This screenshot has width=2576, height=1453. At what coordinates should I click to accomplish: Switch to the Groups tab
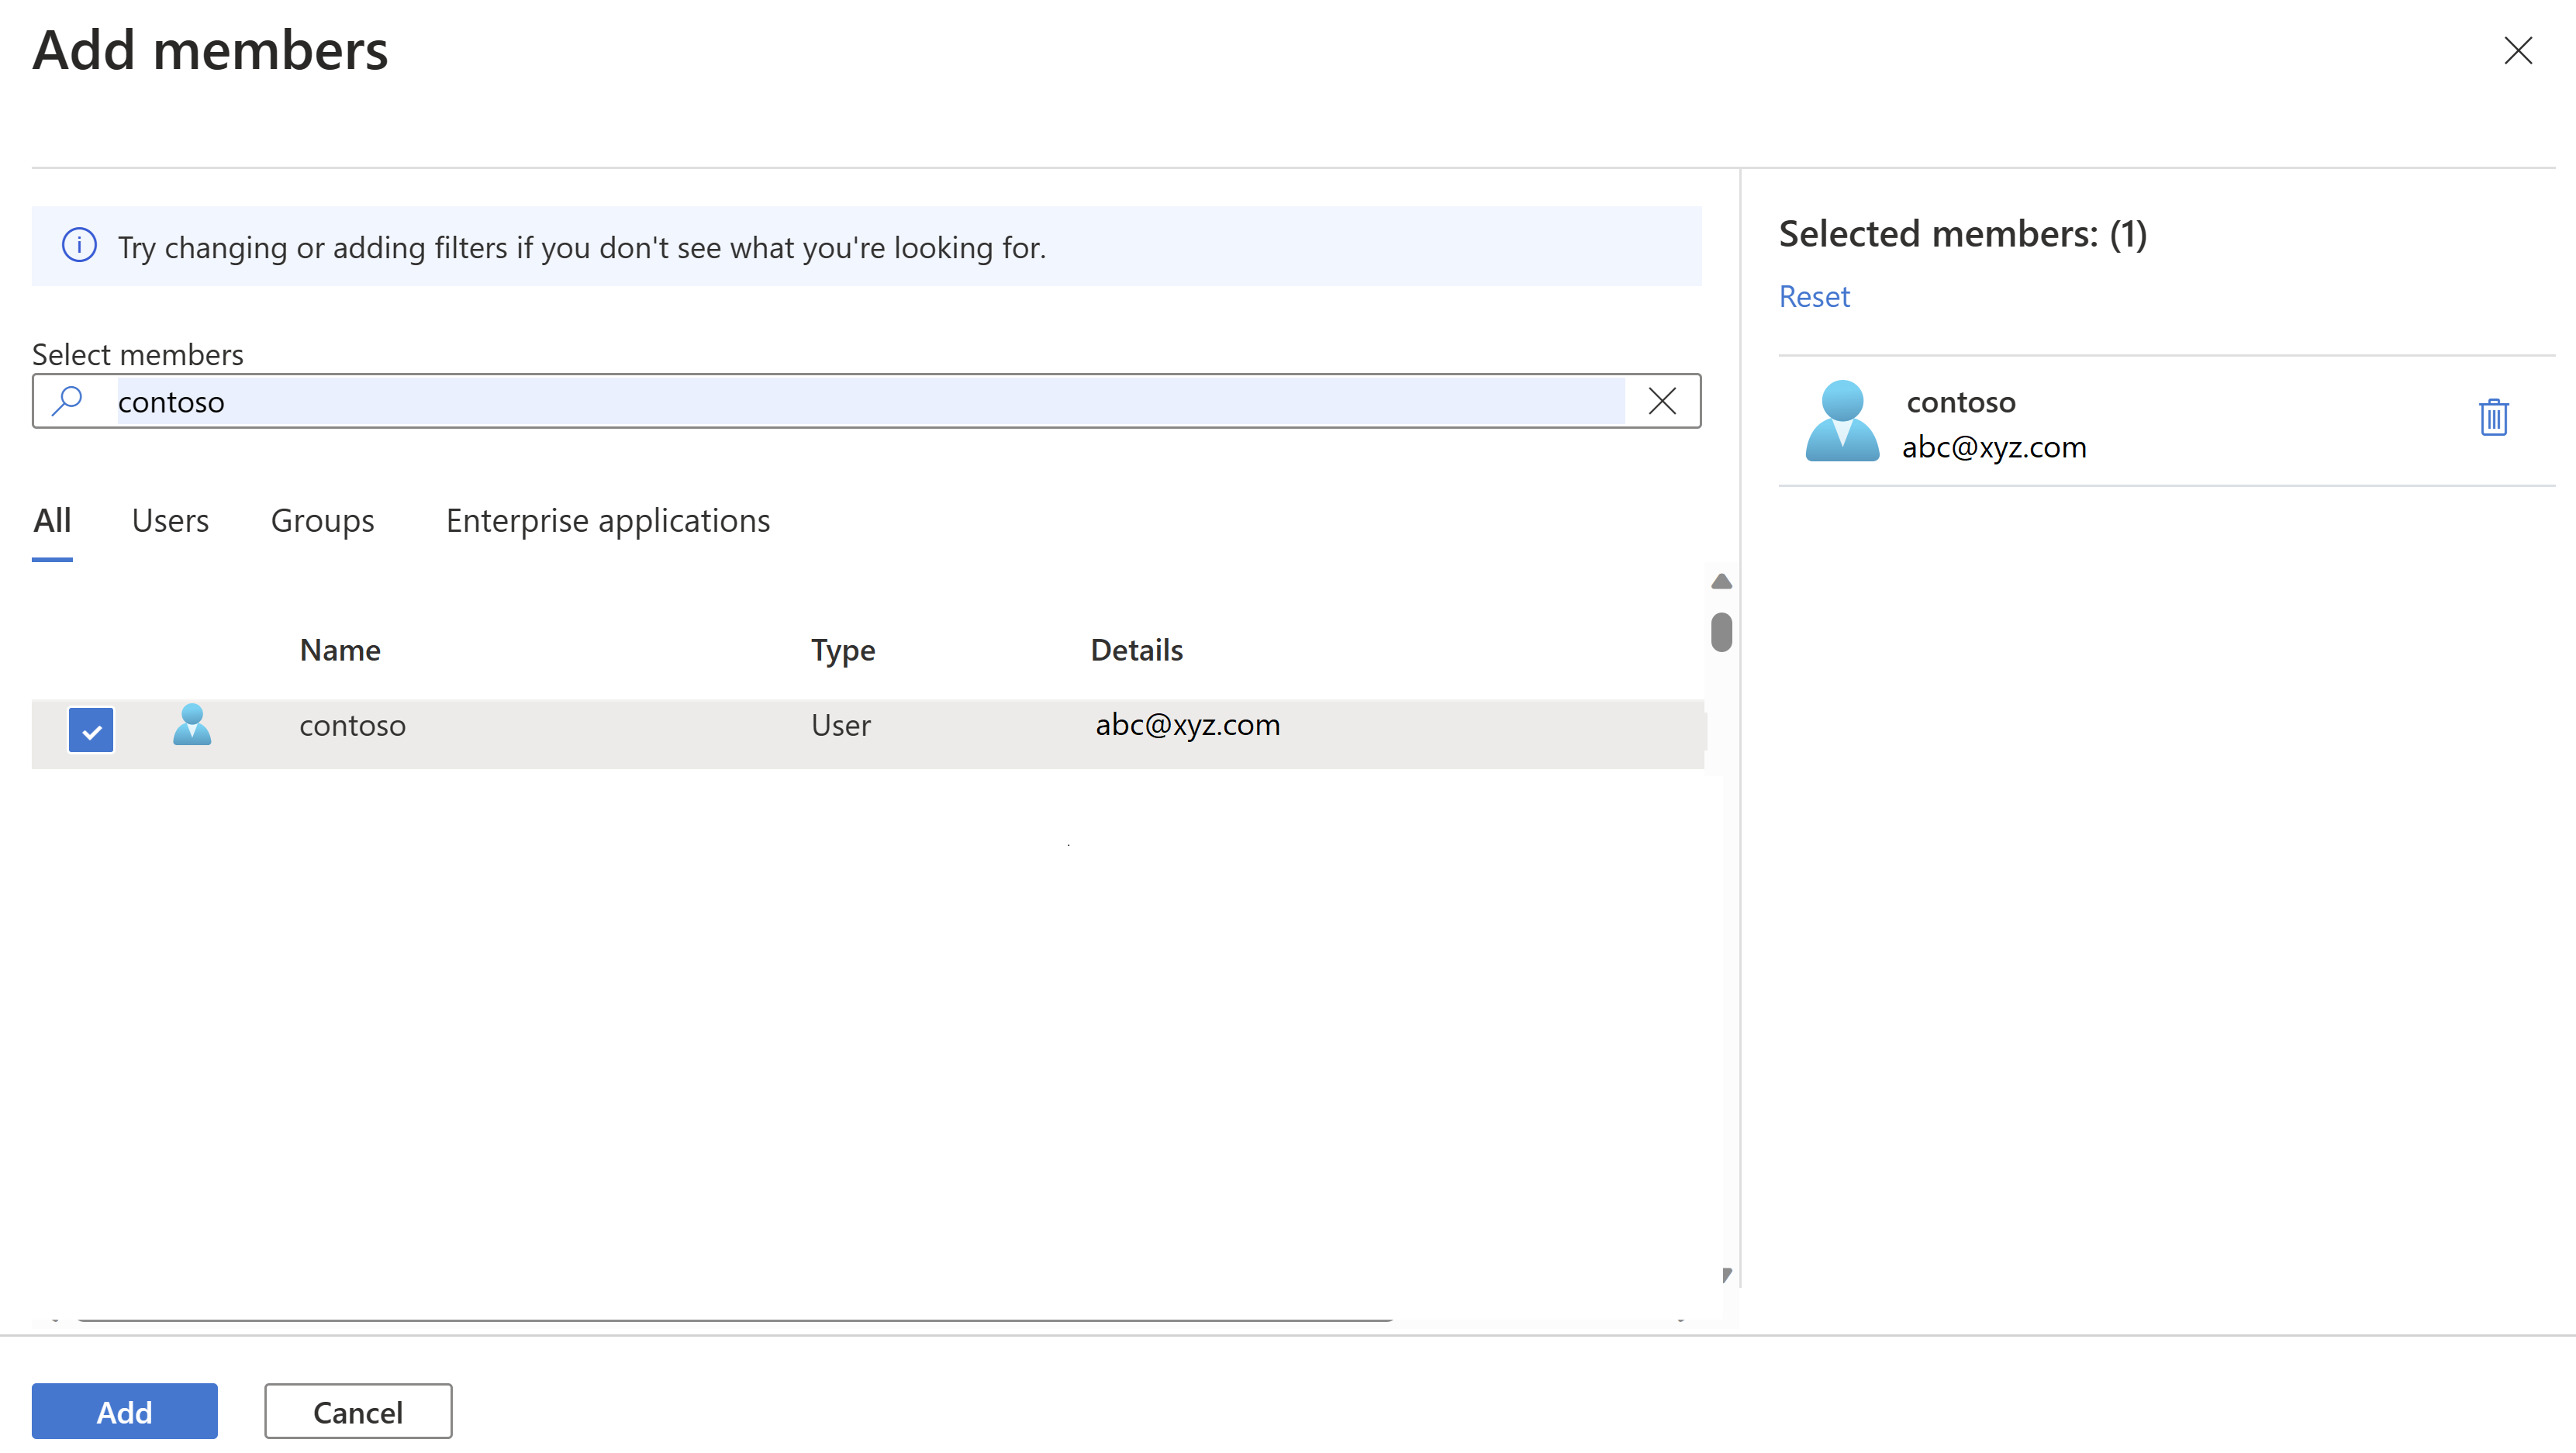322,519
